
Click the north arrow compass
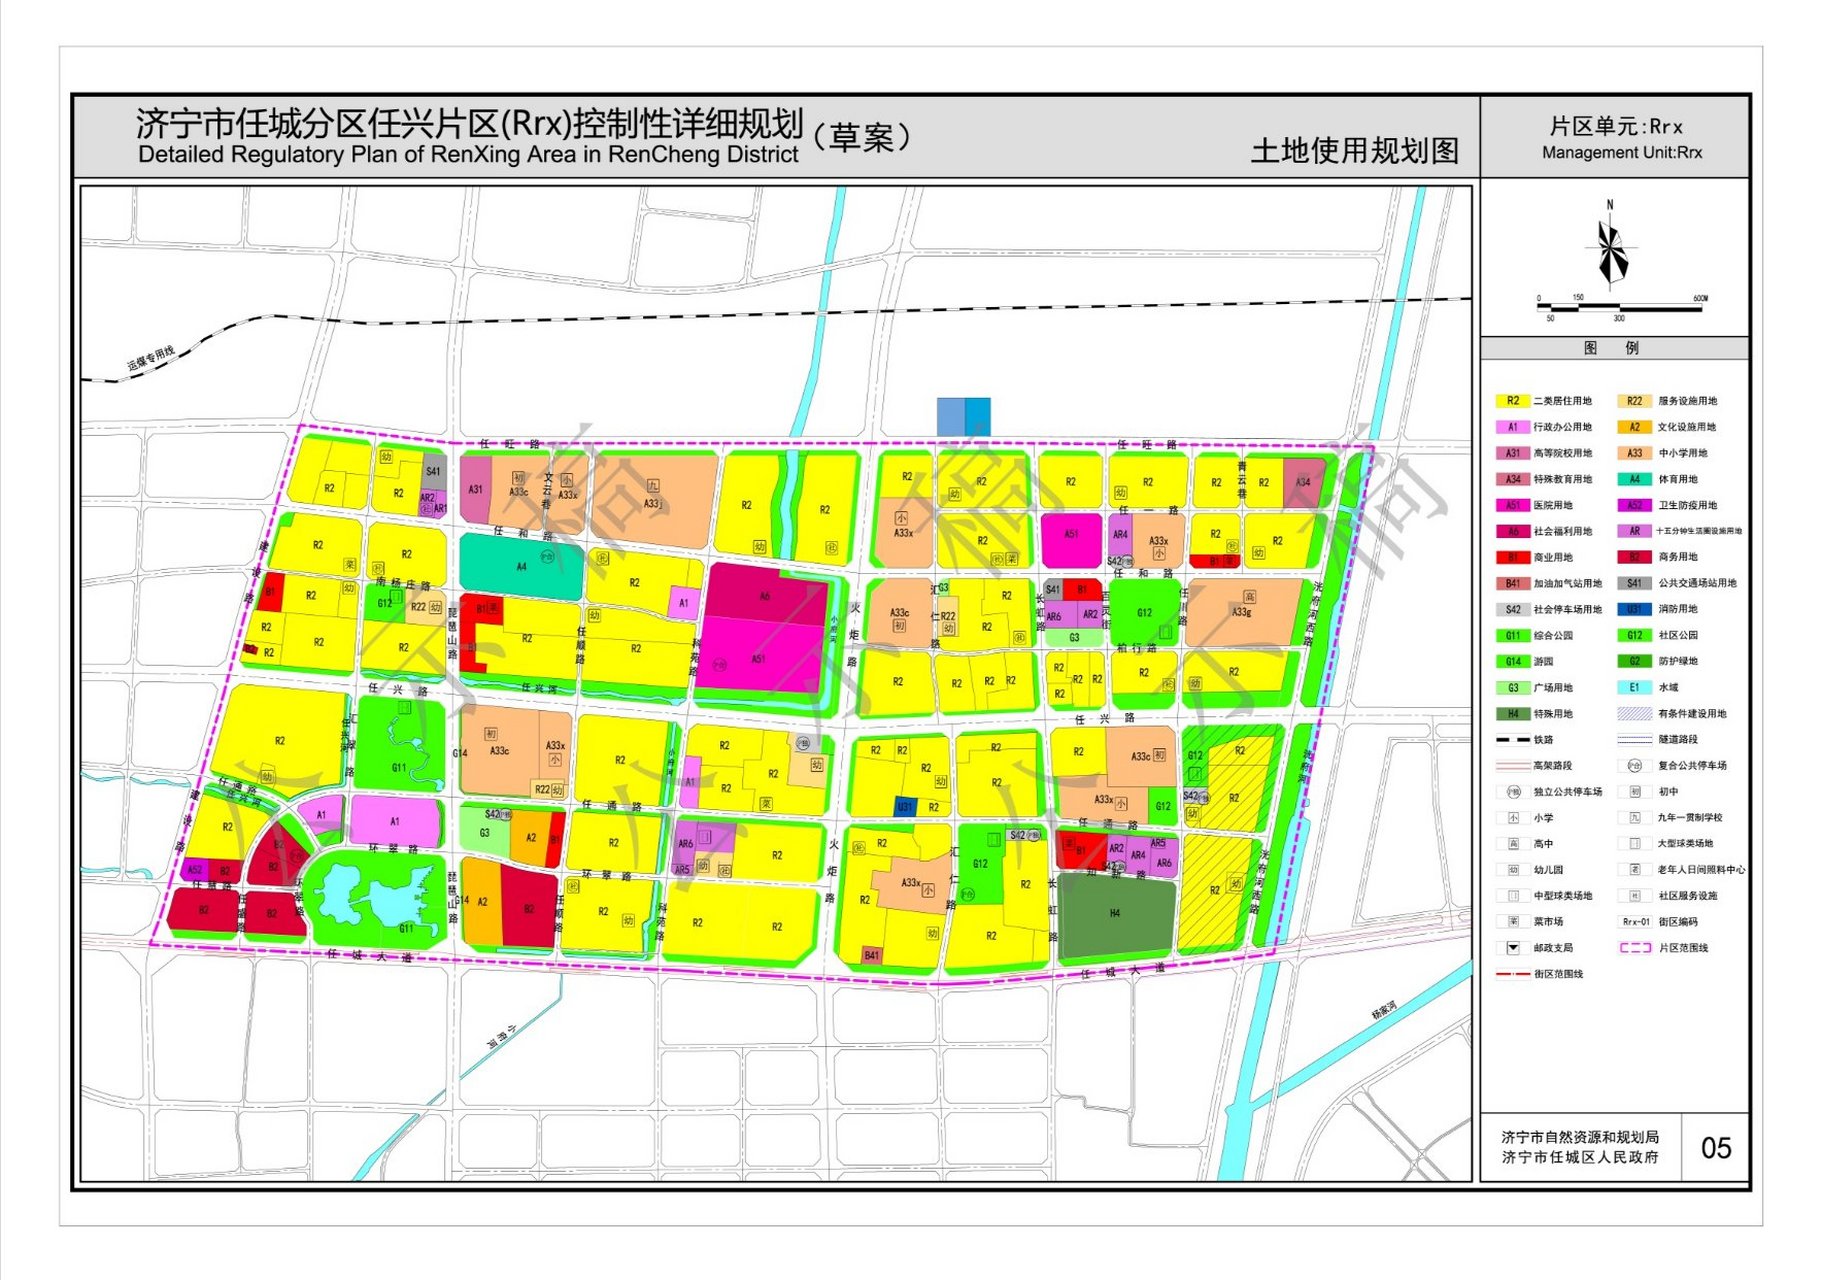coord(1610,245)
